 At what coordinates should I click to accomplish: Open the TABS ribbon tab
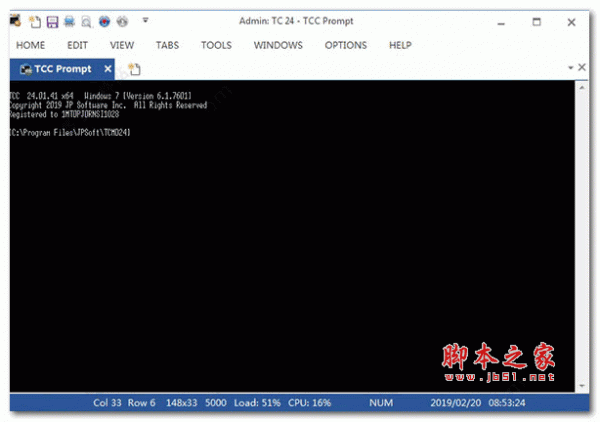[x=167, y=45]
